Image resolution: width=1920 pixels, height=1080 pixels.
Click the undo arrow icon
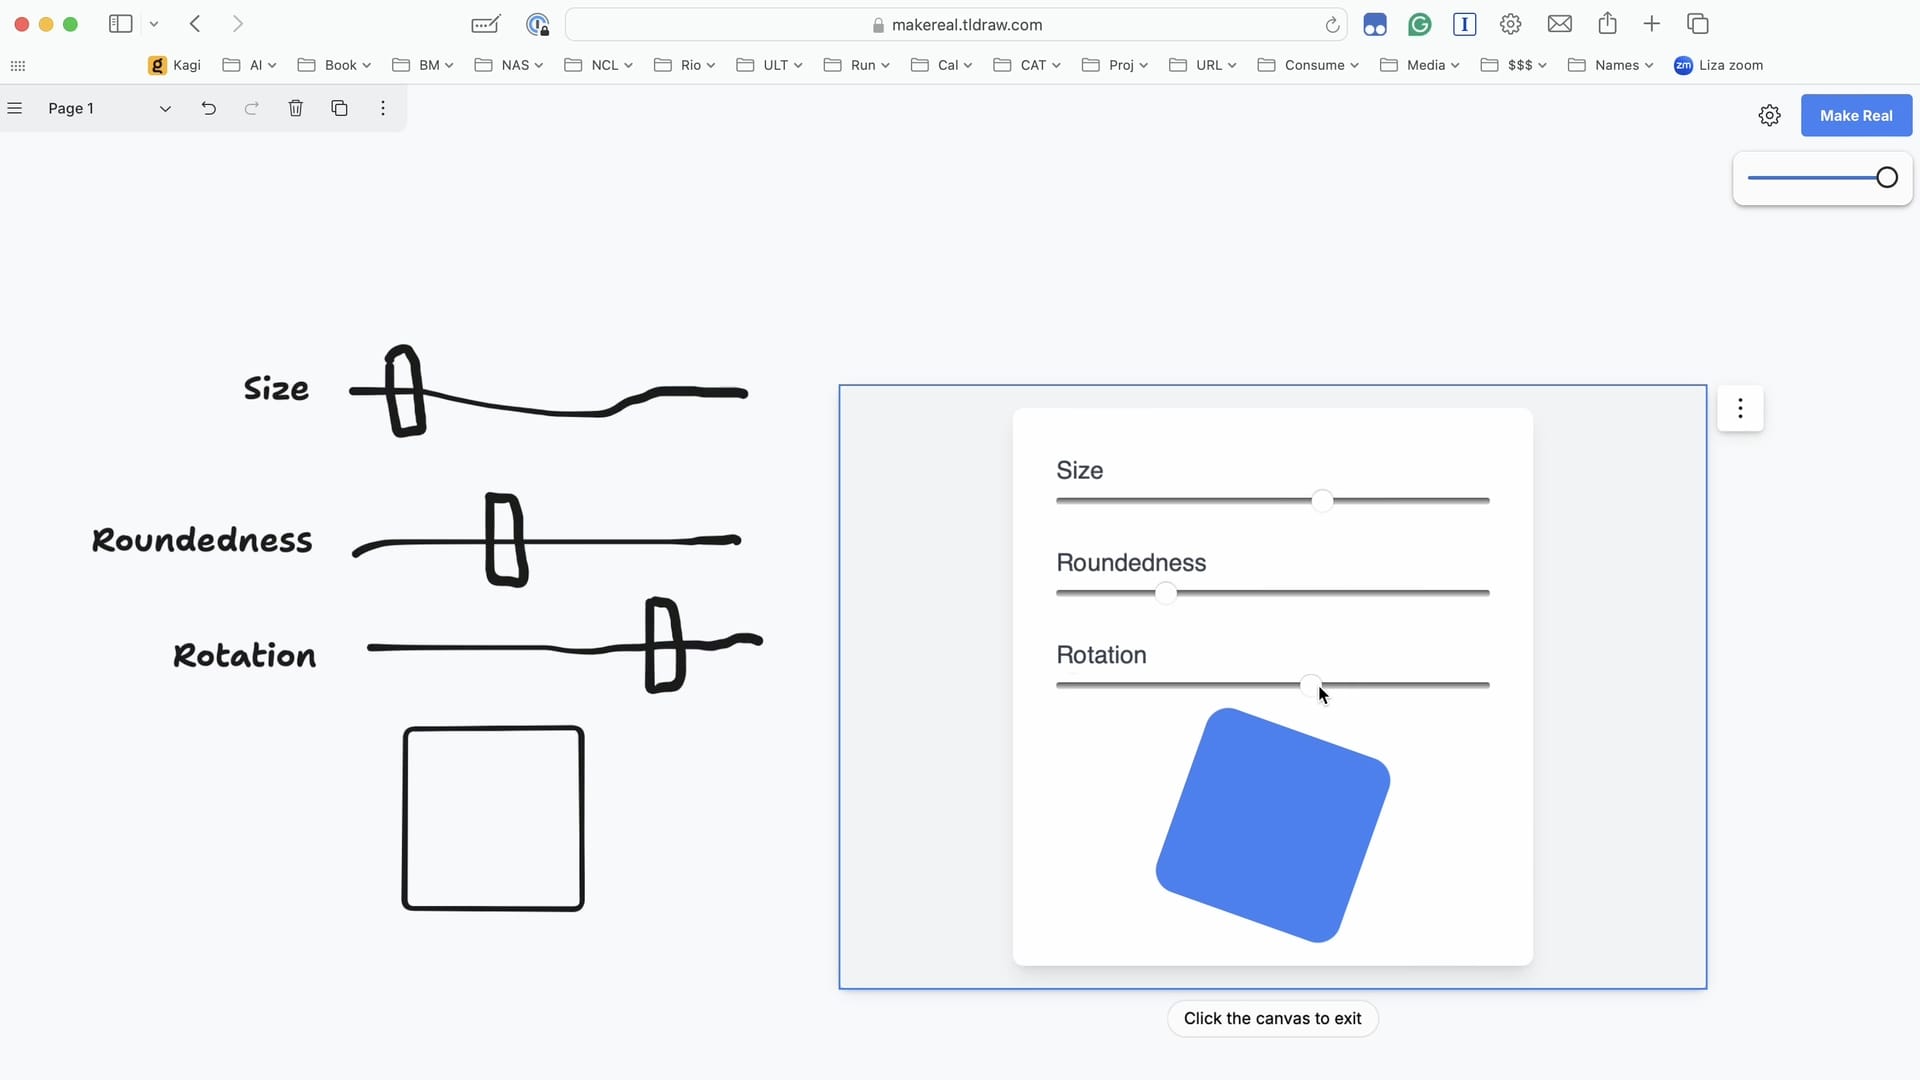tap(208, 108)
